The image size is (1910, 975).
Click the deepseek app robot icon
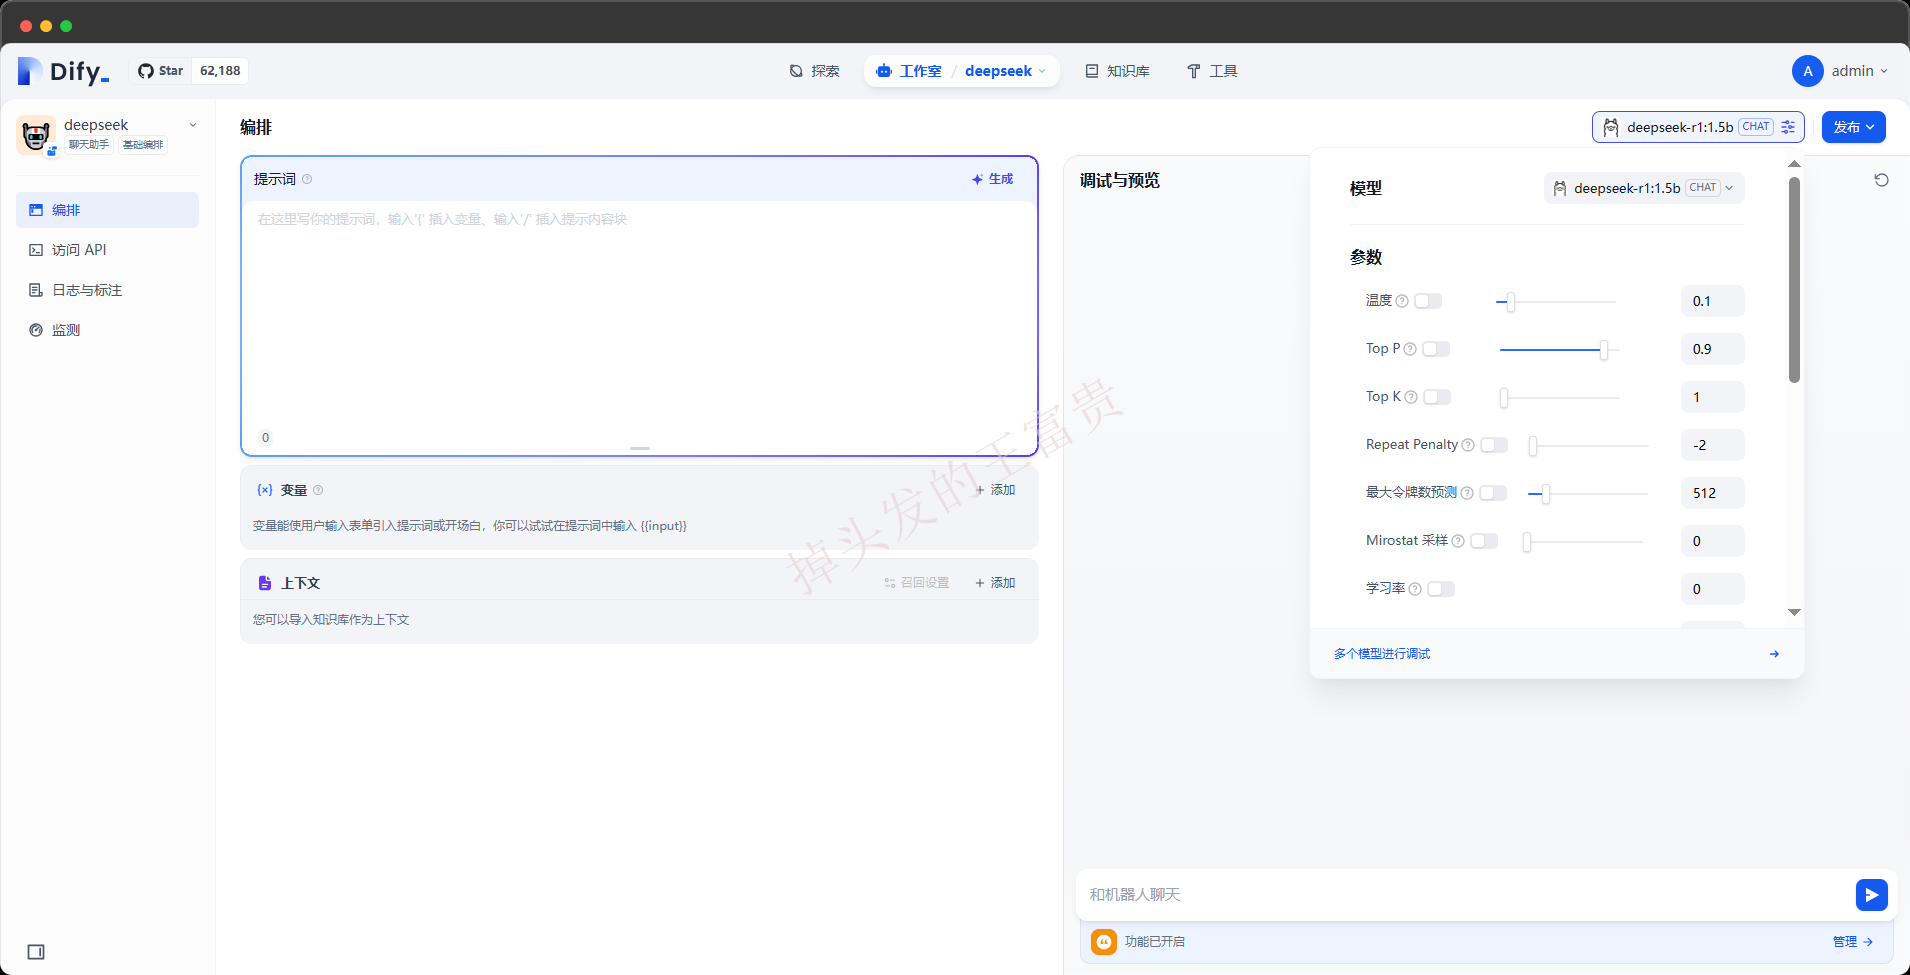click(36, 134)
